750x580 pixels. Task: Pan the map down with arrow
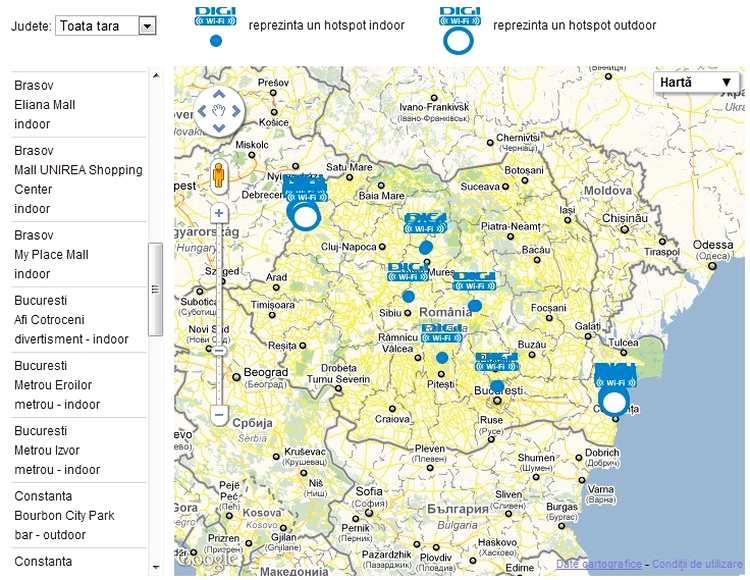[219, 128]
